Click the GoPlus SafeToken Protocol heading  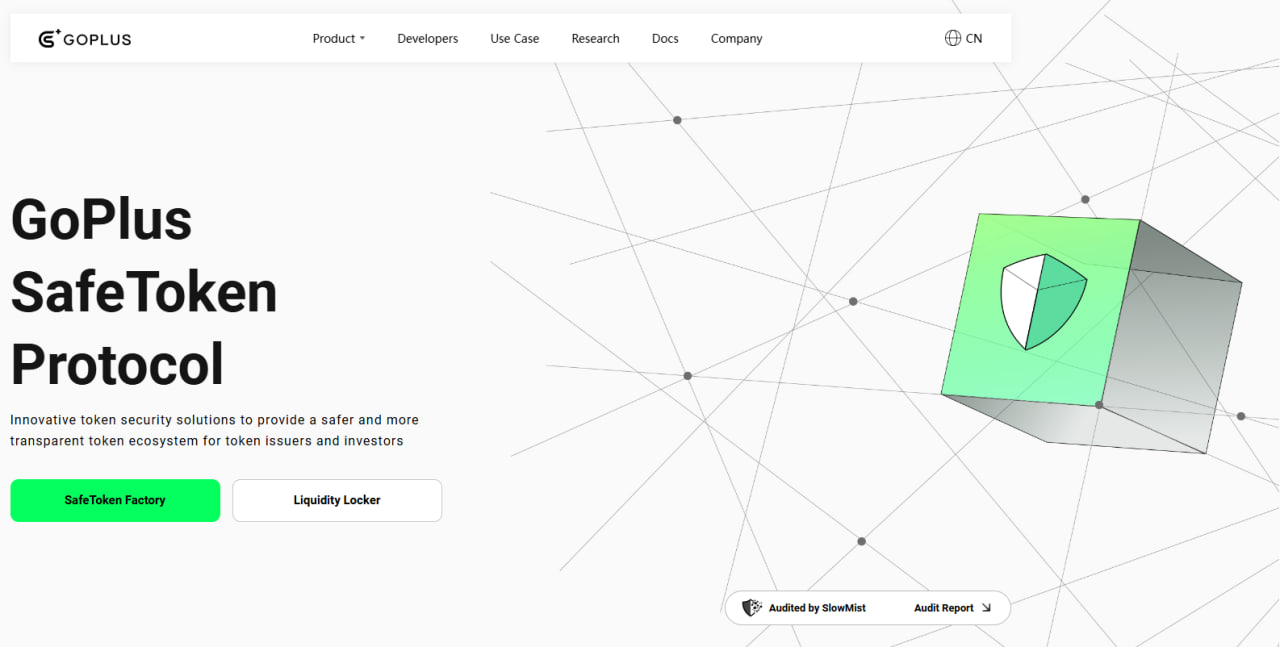[144, 291]
